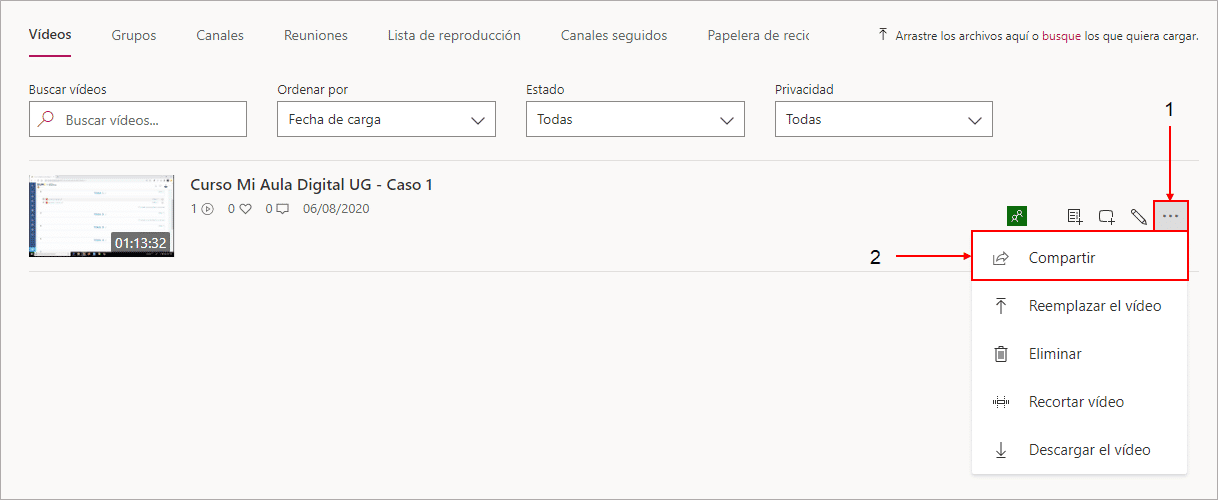Click the busque upload link
1218x500 pixels.
point(1063,35)
